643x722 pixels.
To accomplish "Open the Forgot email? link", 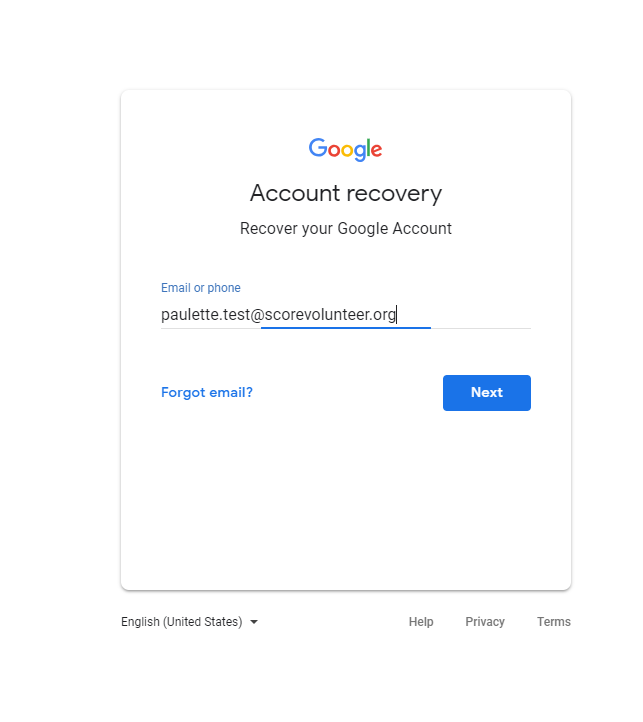I will click(x=207, y=392).
